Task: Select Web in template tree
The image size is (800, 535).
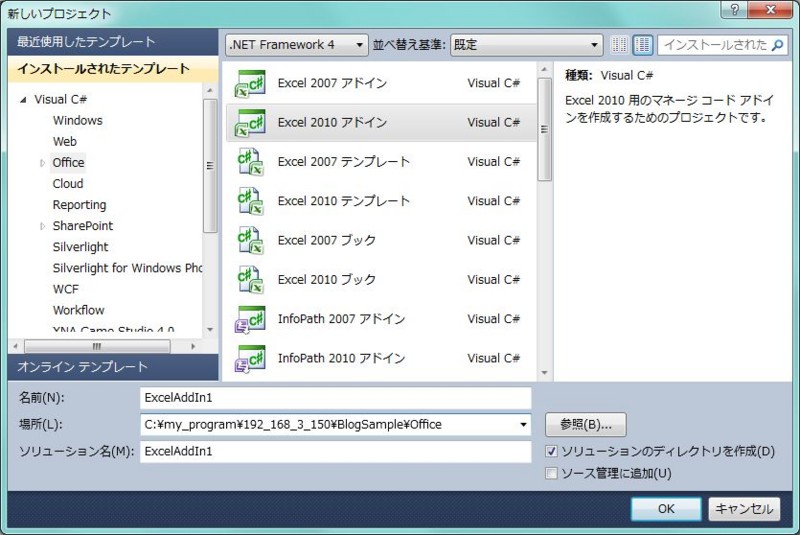Action: click(65, 141)
